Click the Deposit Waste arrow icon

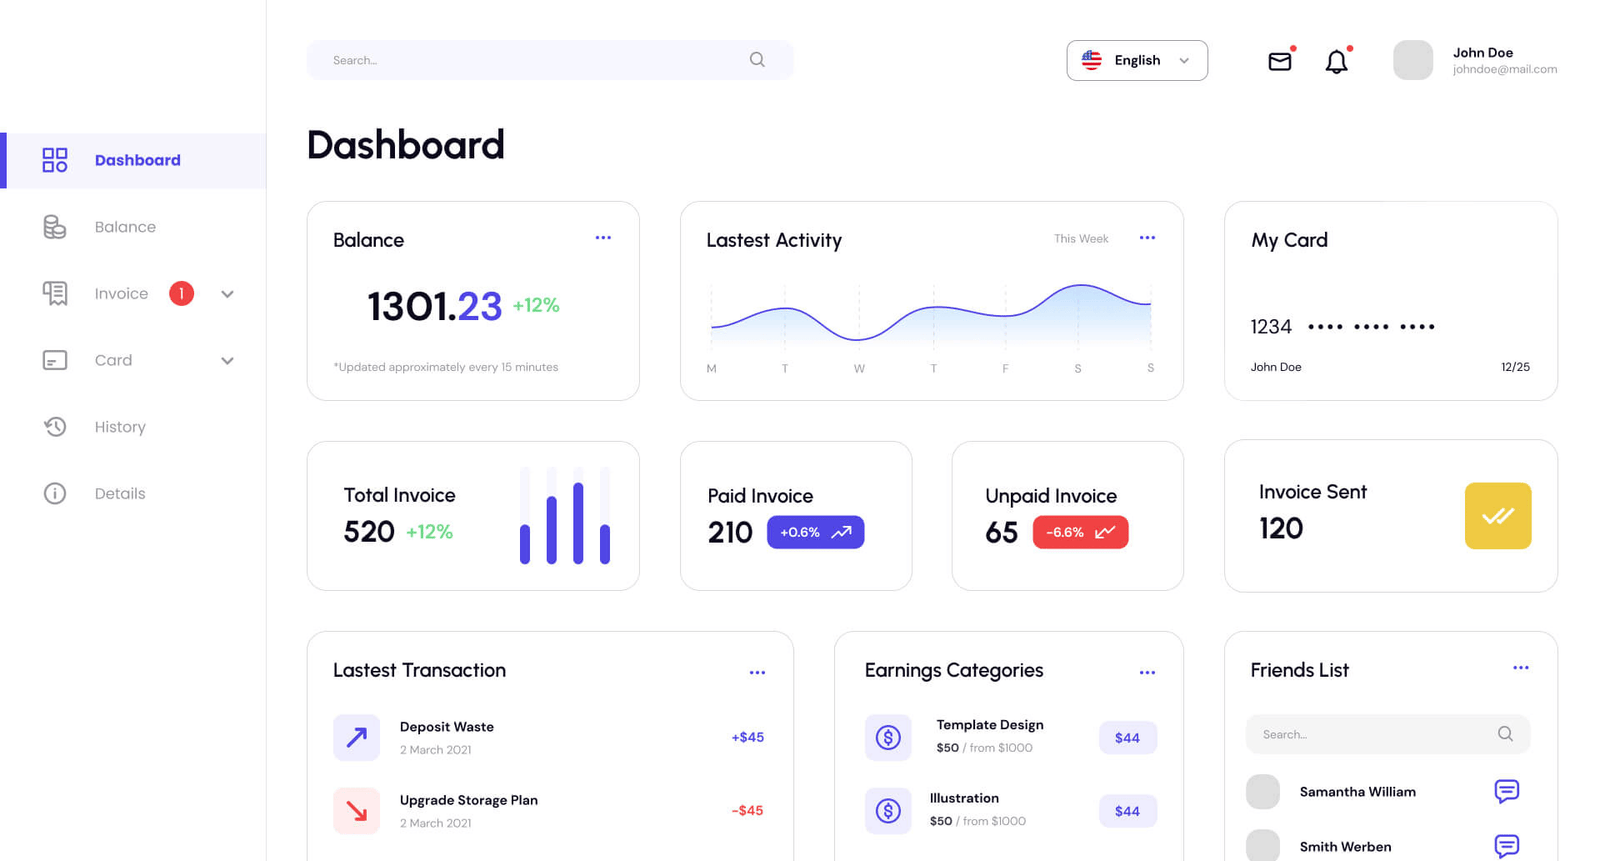356,737
